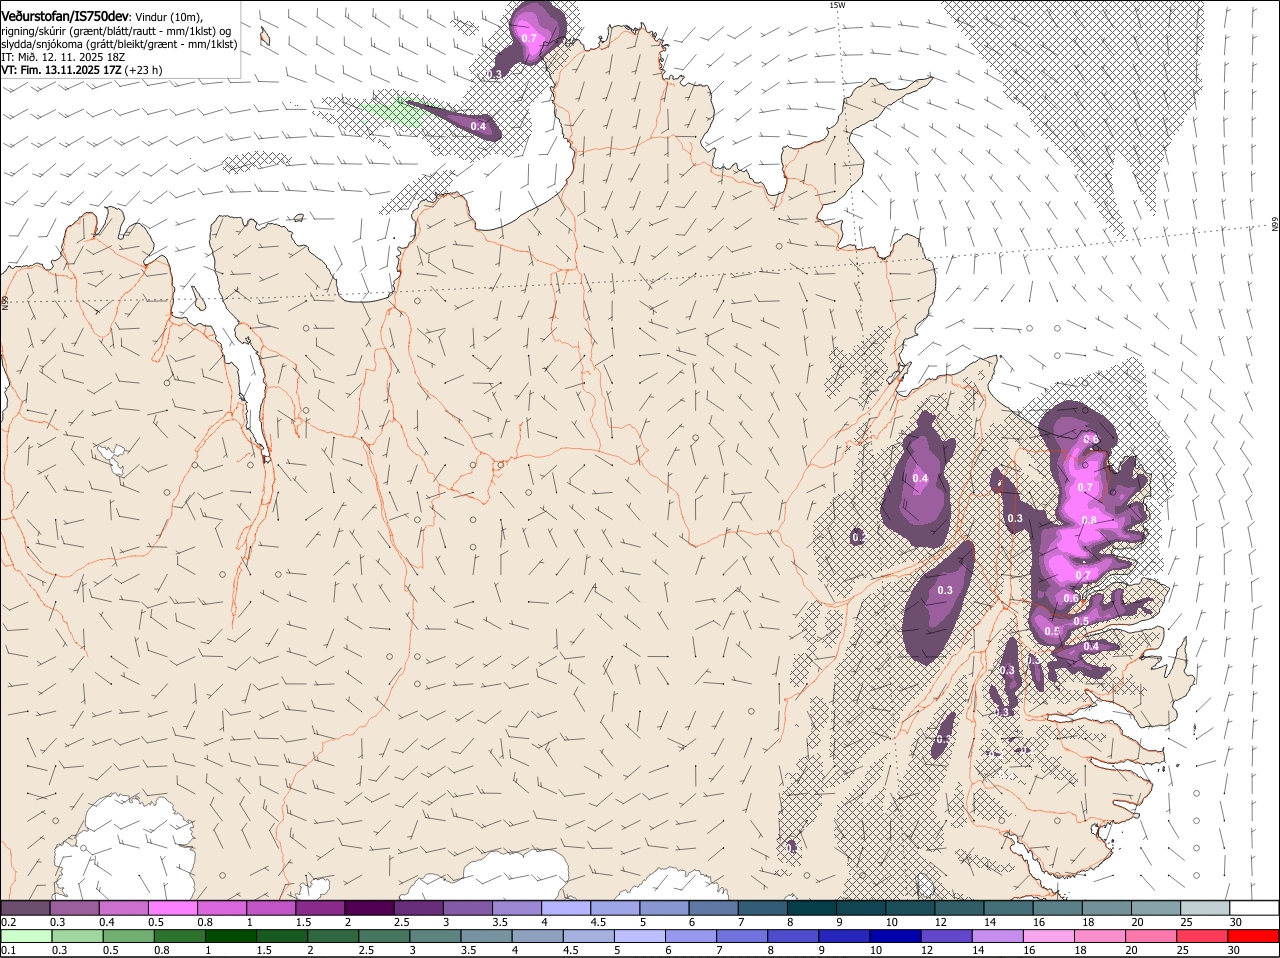Select the violet 14 swatch in lower legend
Screen dimensions: 1280x958
pyautogui.click(x=997, y=936)
